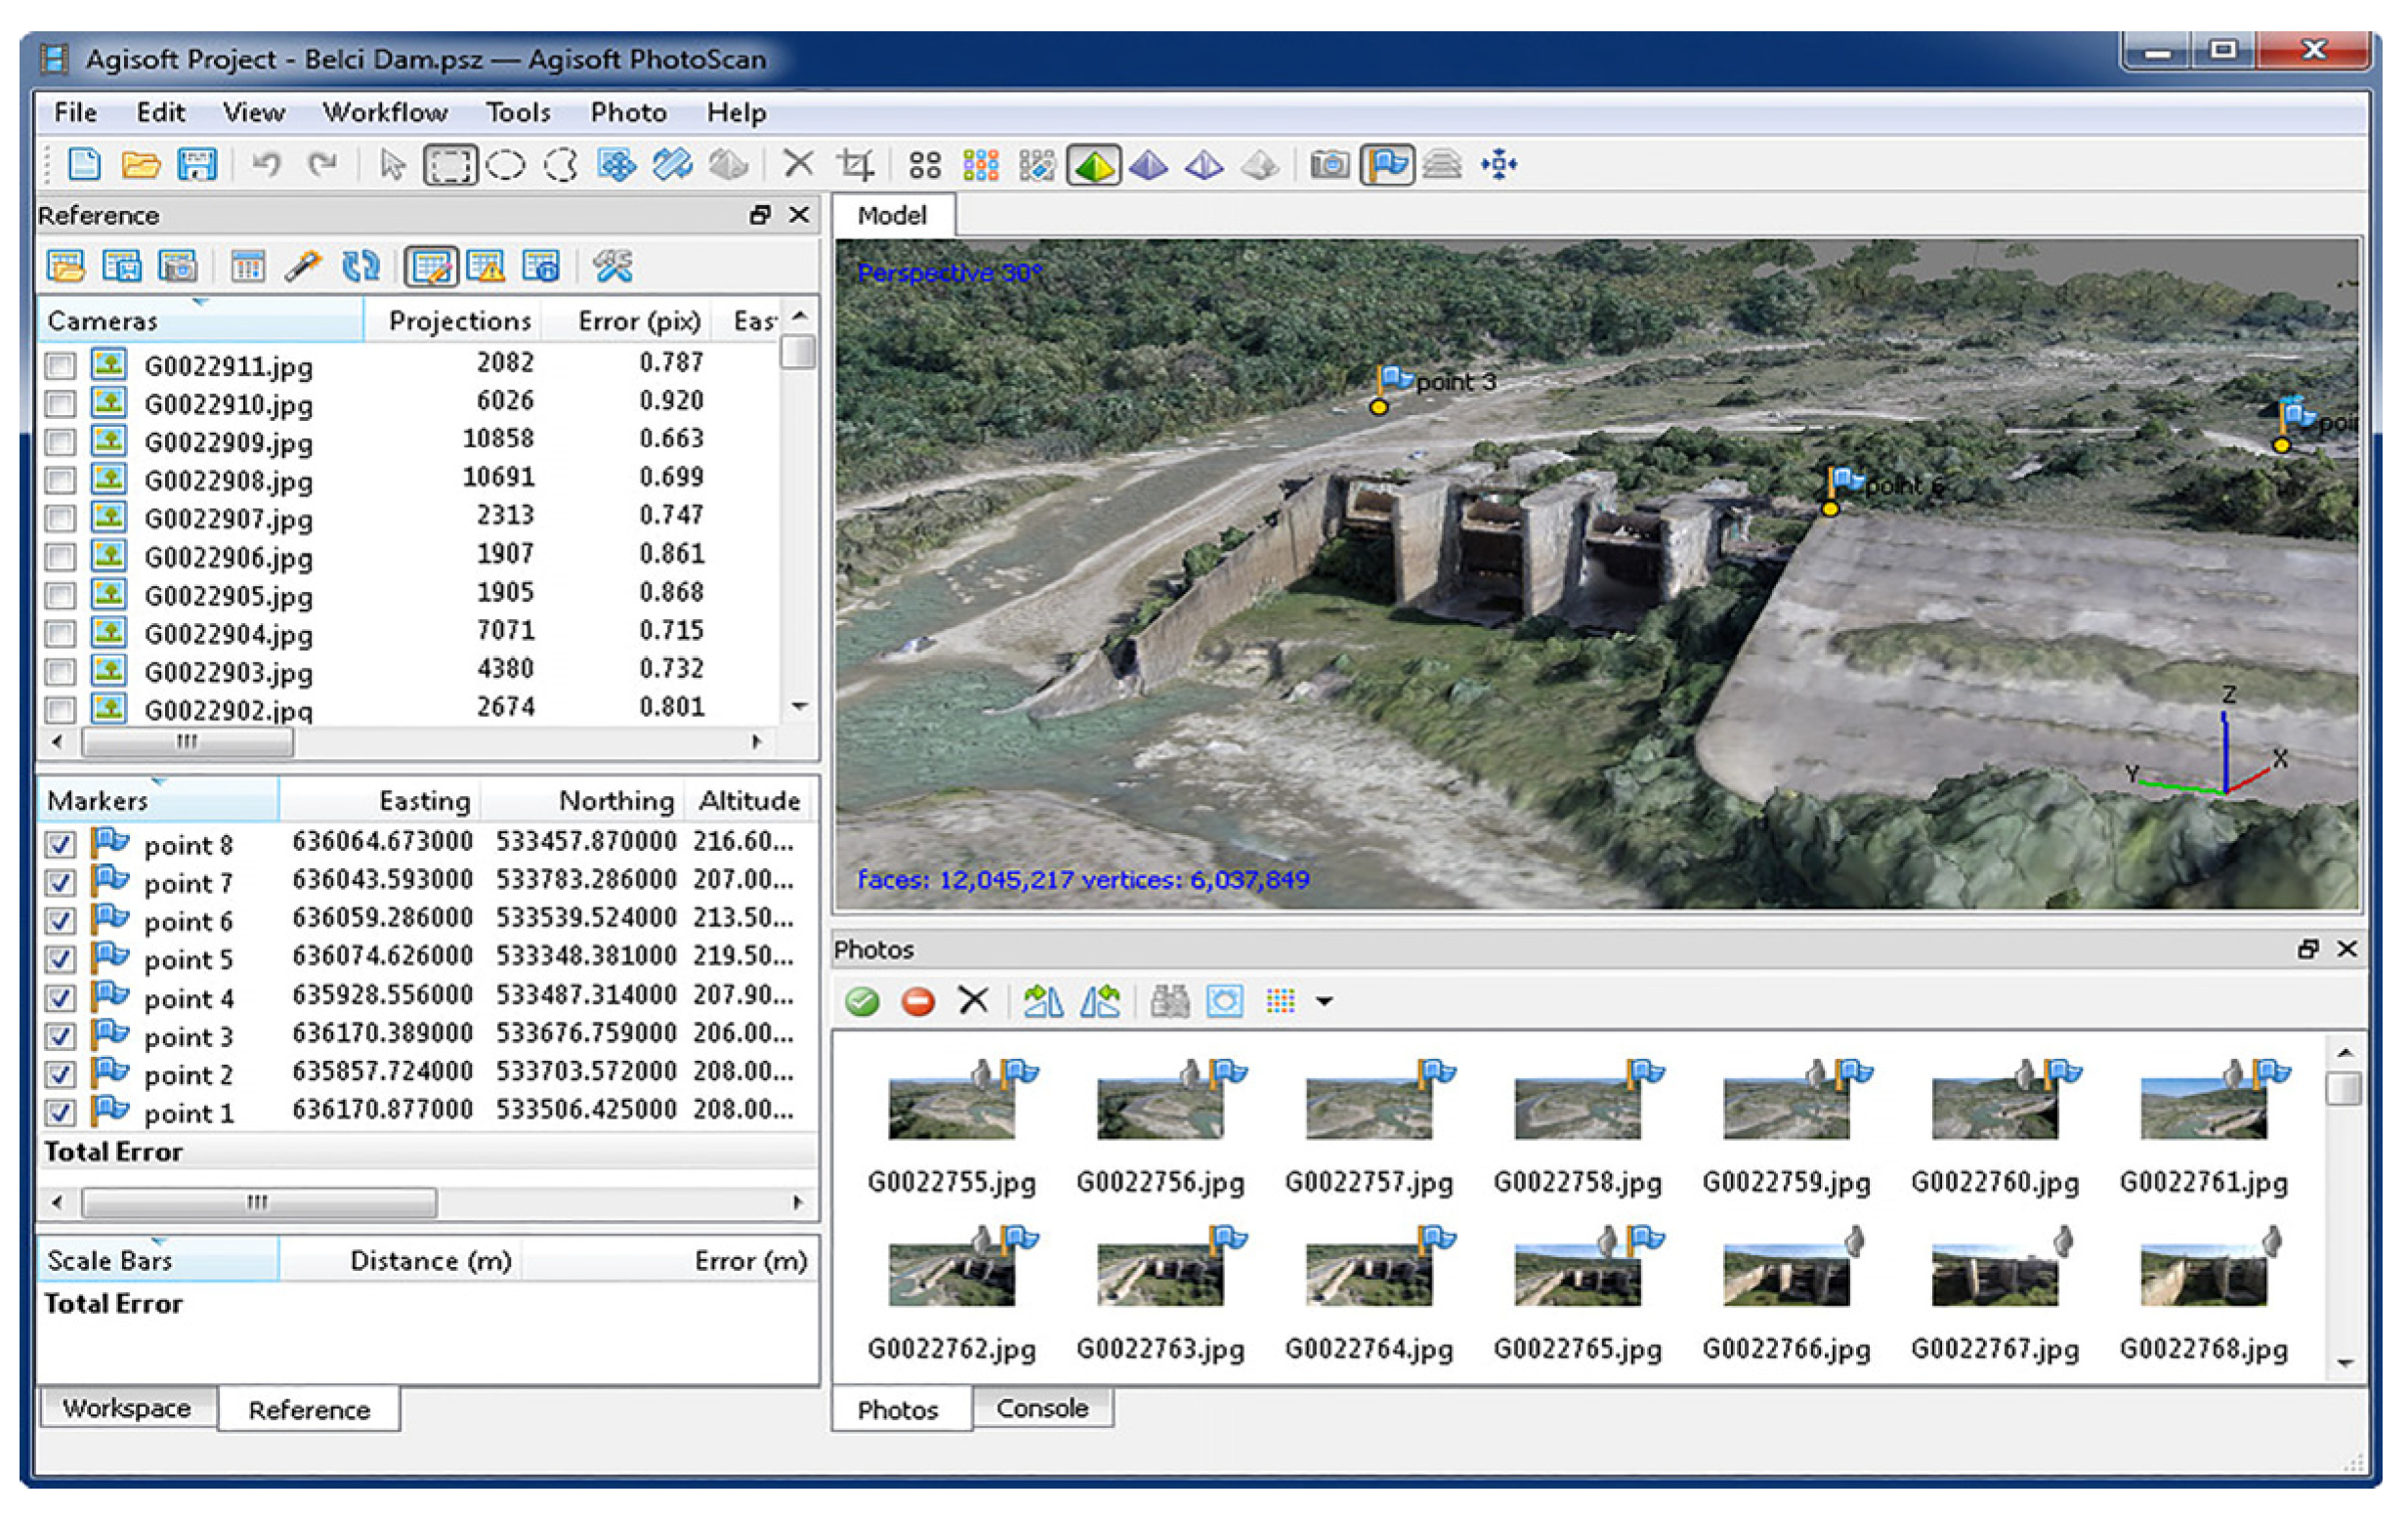Open the thumbnail size dropdown arrow
The image size is (2408, 1514).
pyautogui.click(x=1324, y=1001)
